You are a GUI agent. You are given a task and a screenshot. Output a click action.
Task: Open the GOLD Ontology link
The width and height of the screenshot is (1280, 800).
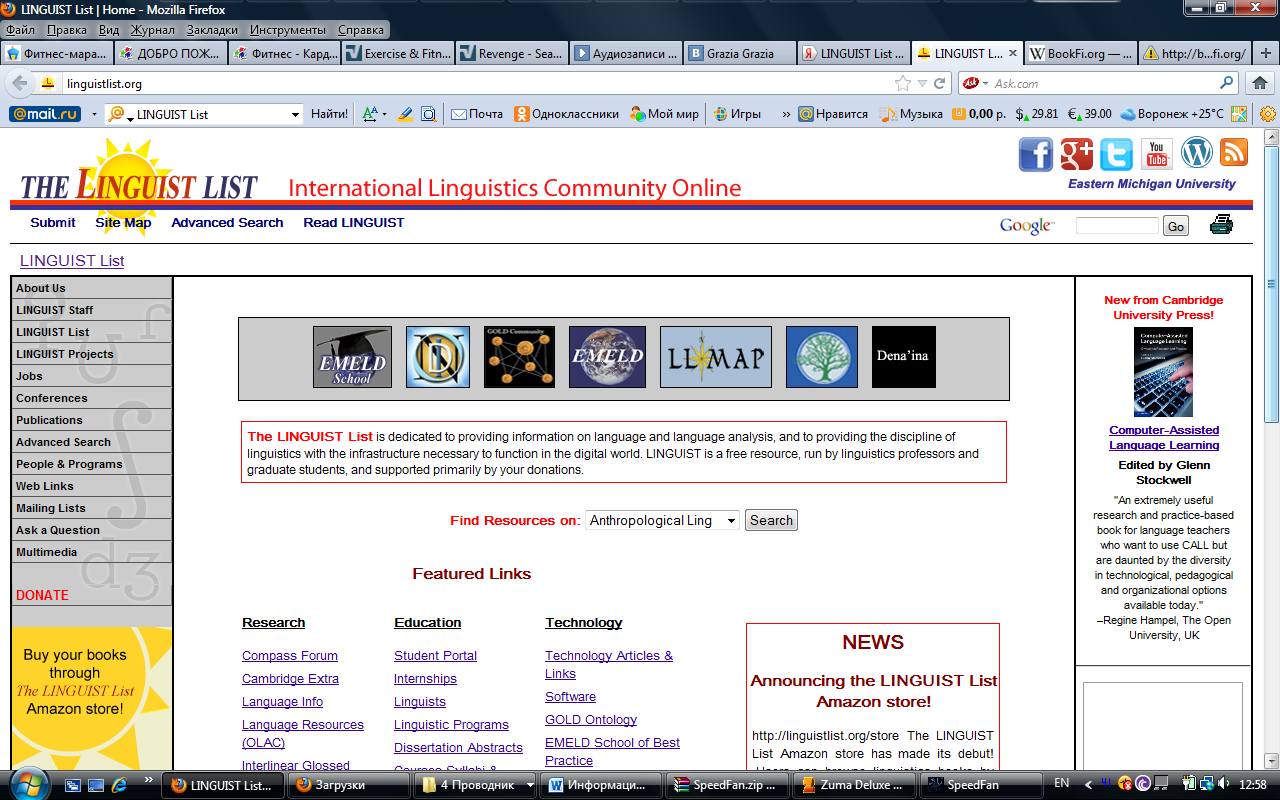tap(591, 720)
